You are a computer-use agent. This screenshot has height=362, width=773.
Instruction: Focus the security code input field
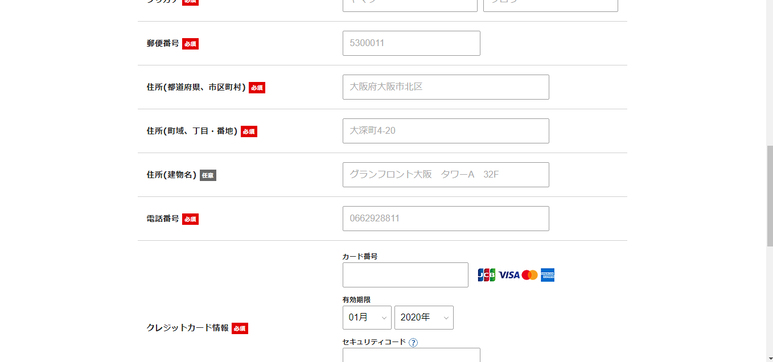(x=411, y=355)
